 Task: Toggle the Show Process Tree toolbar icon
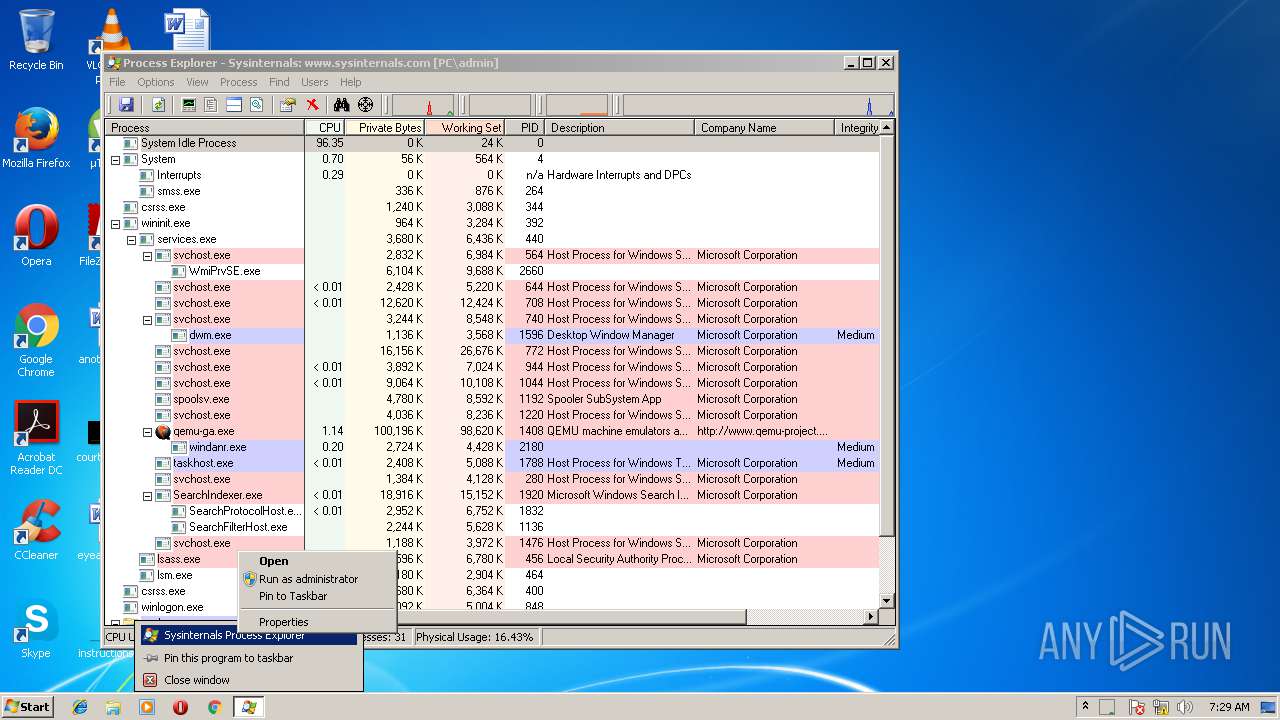[211, 105]
